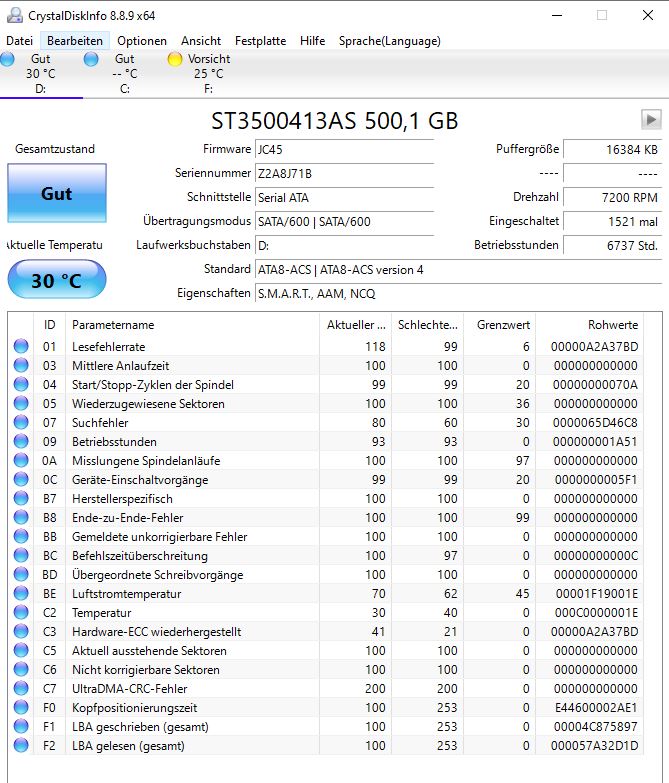Click the Eigenschaften field S.M.A.R.T., AAM, NCQ
This screenshot has height=783, width=669.
458,294
